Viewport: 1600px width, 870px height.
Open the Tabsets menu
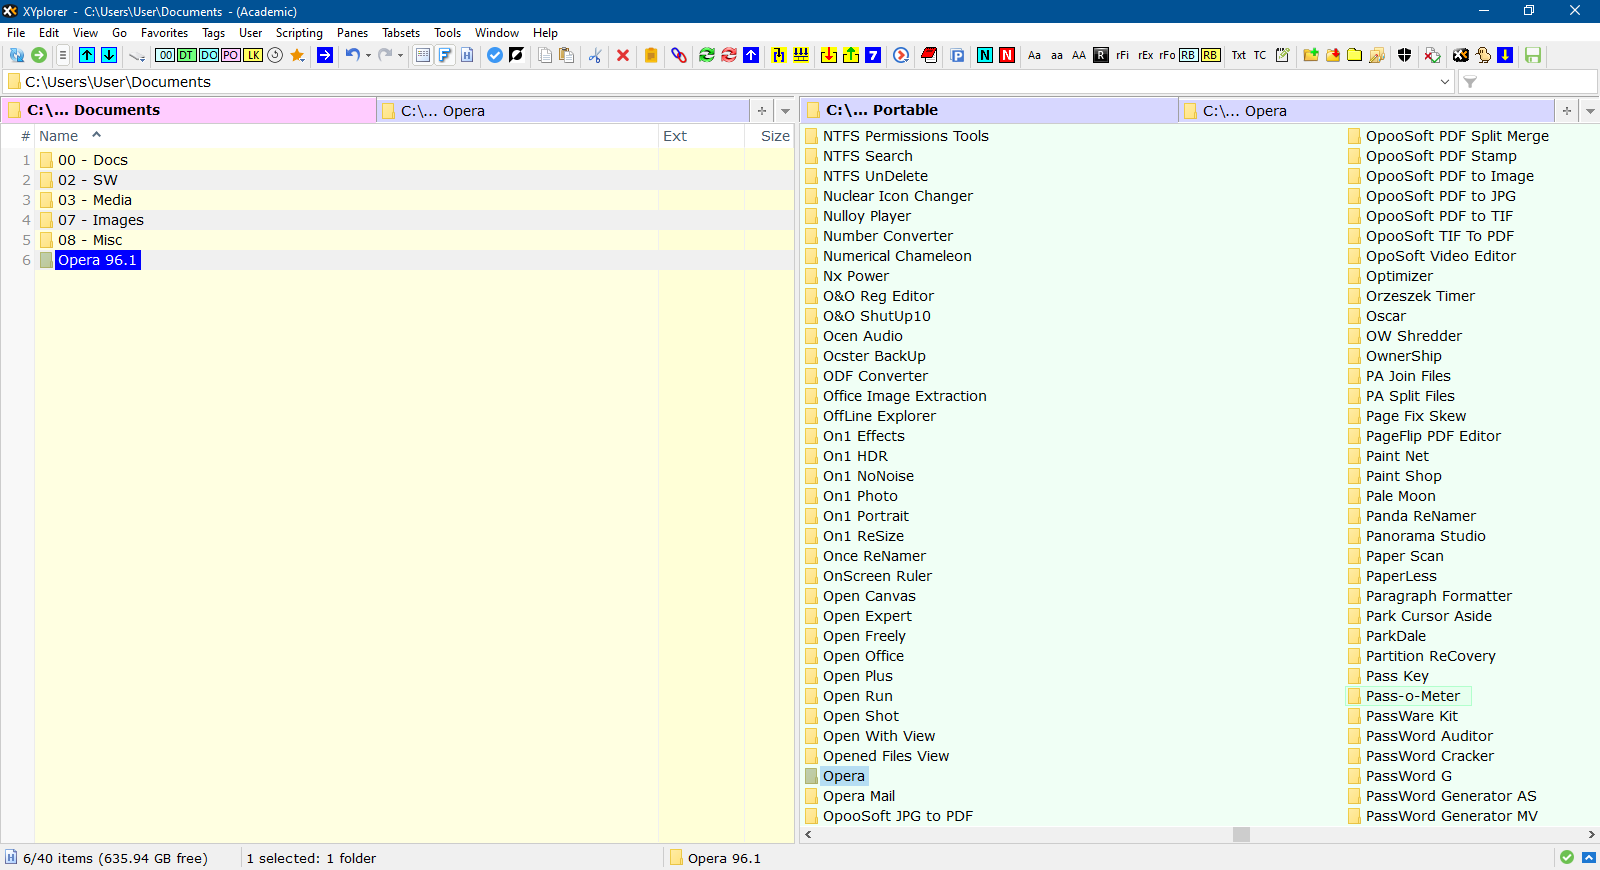coord(401,33)
